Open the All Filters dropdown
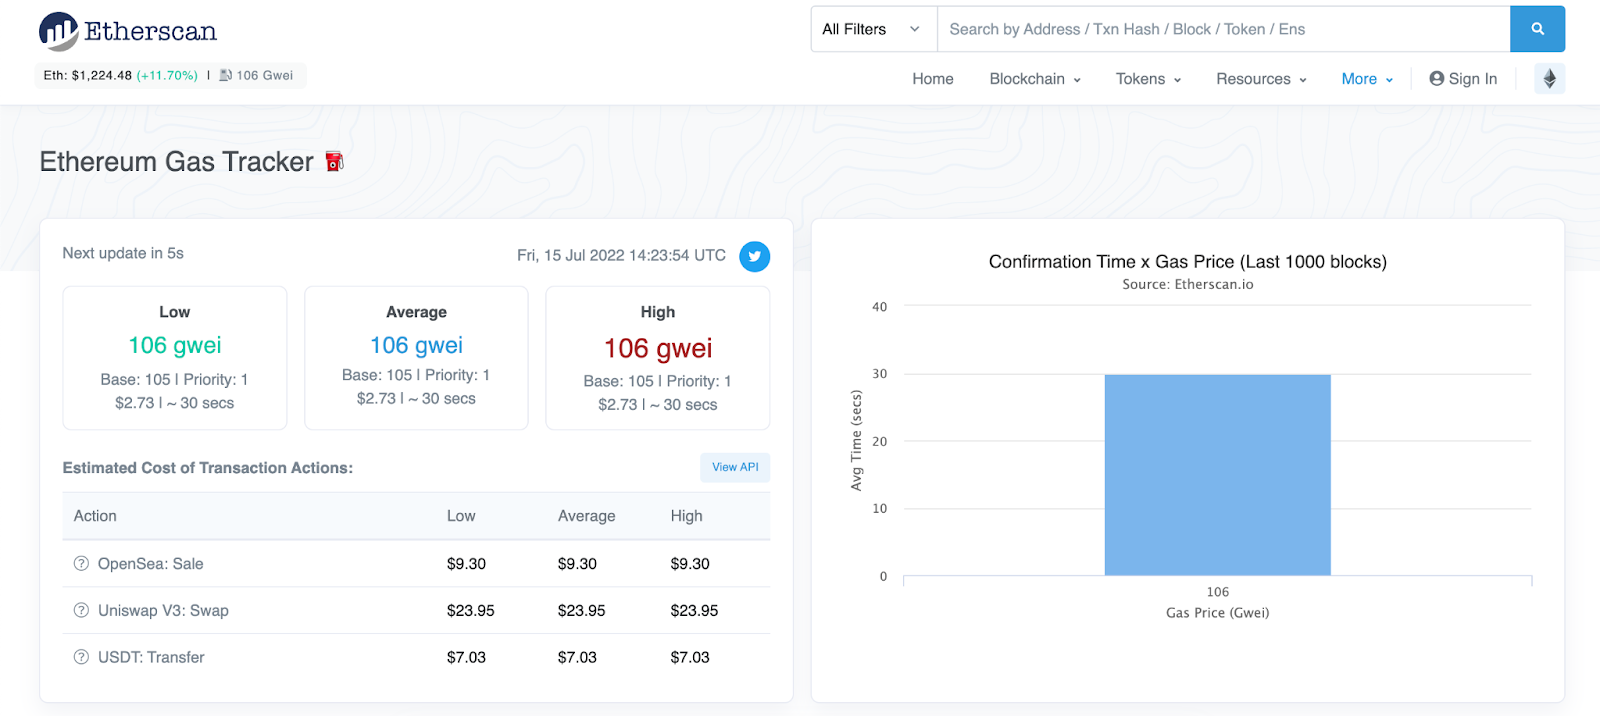Screen dimensions: 1600x716 tap(873, 29)
